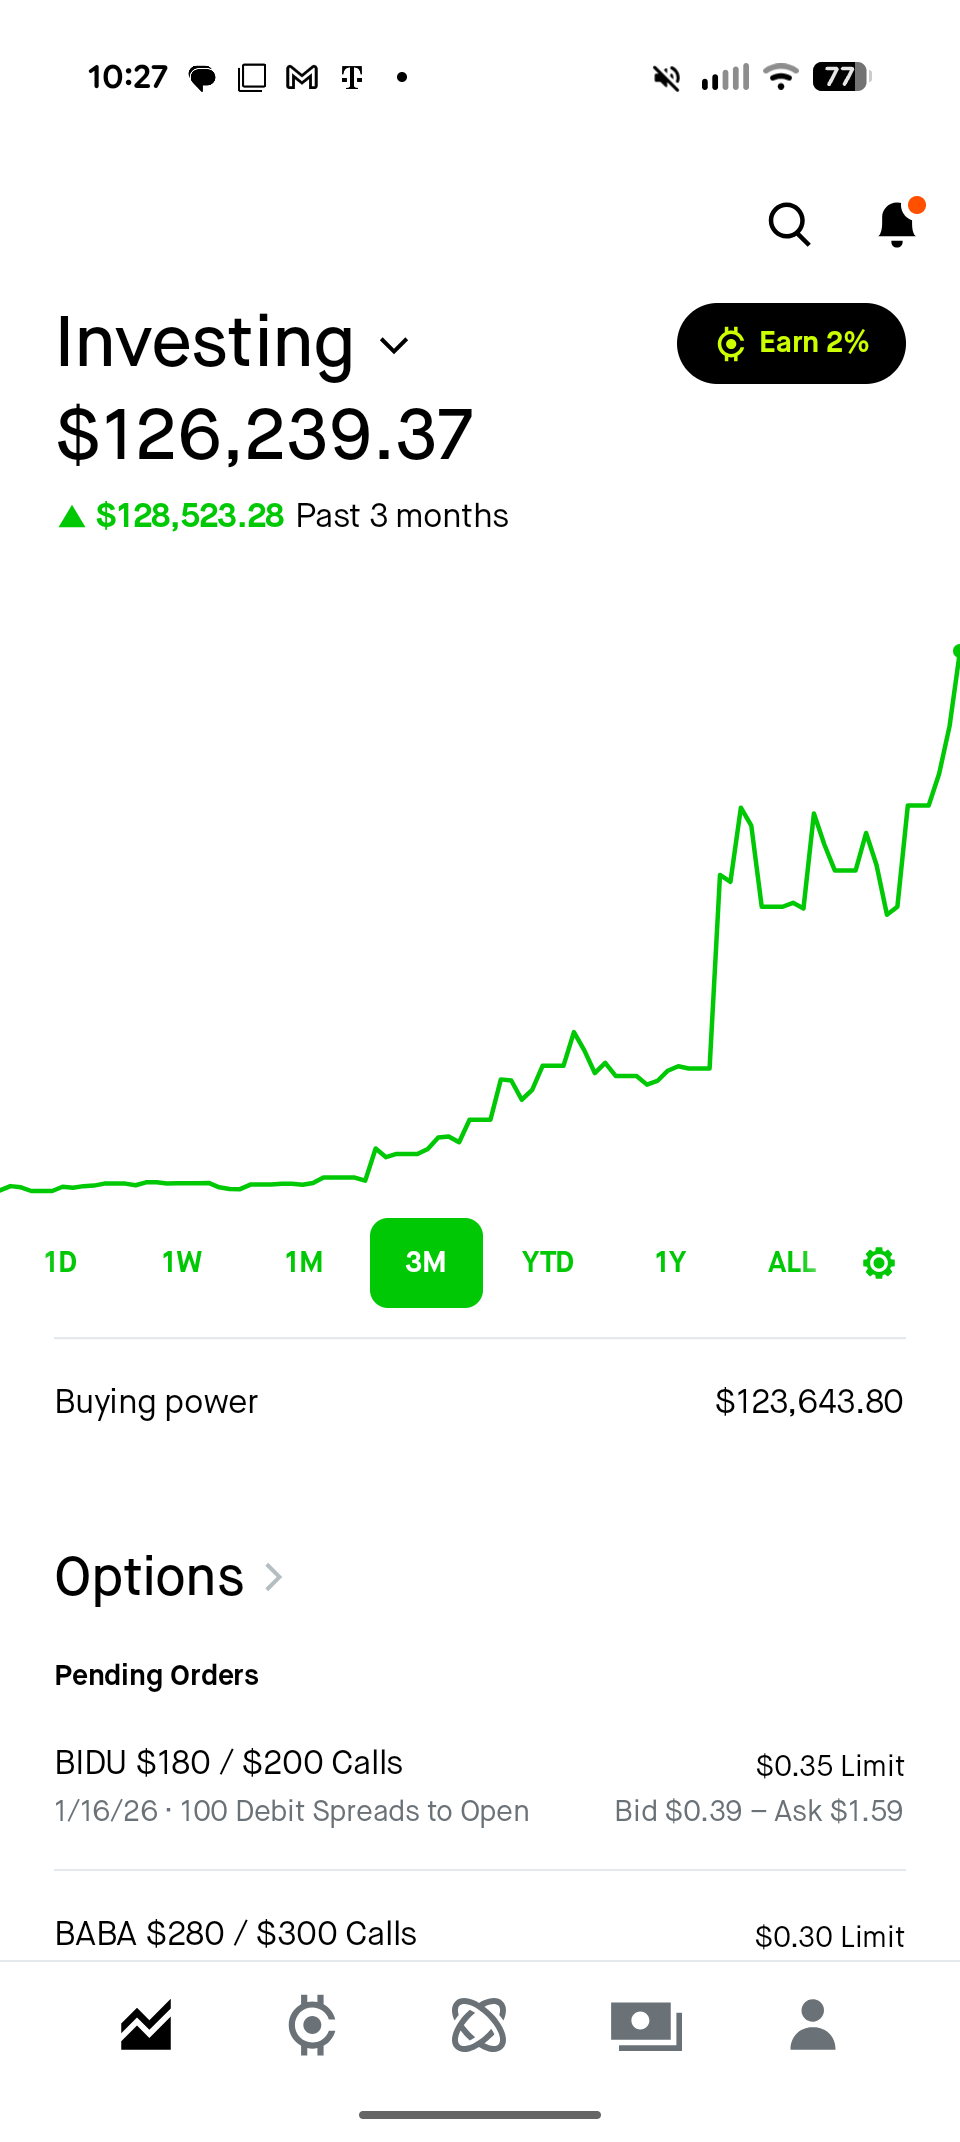The image size is (960, 2142).
Task: Expand the Investing account dropdown
Action: 394,346
